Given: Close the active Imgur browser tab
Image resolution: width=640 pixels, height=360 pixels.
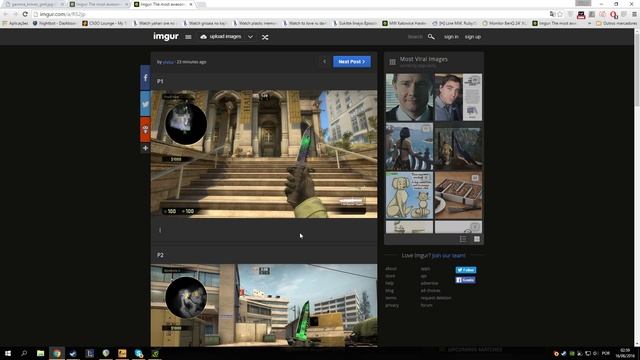Looking at the screenshot, I should tap(191, 4).
